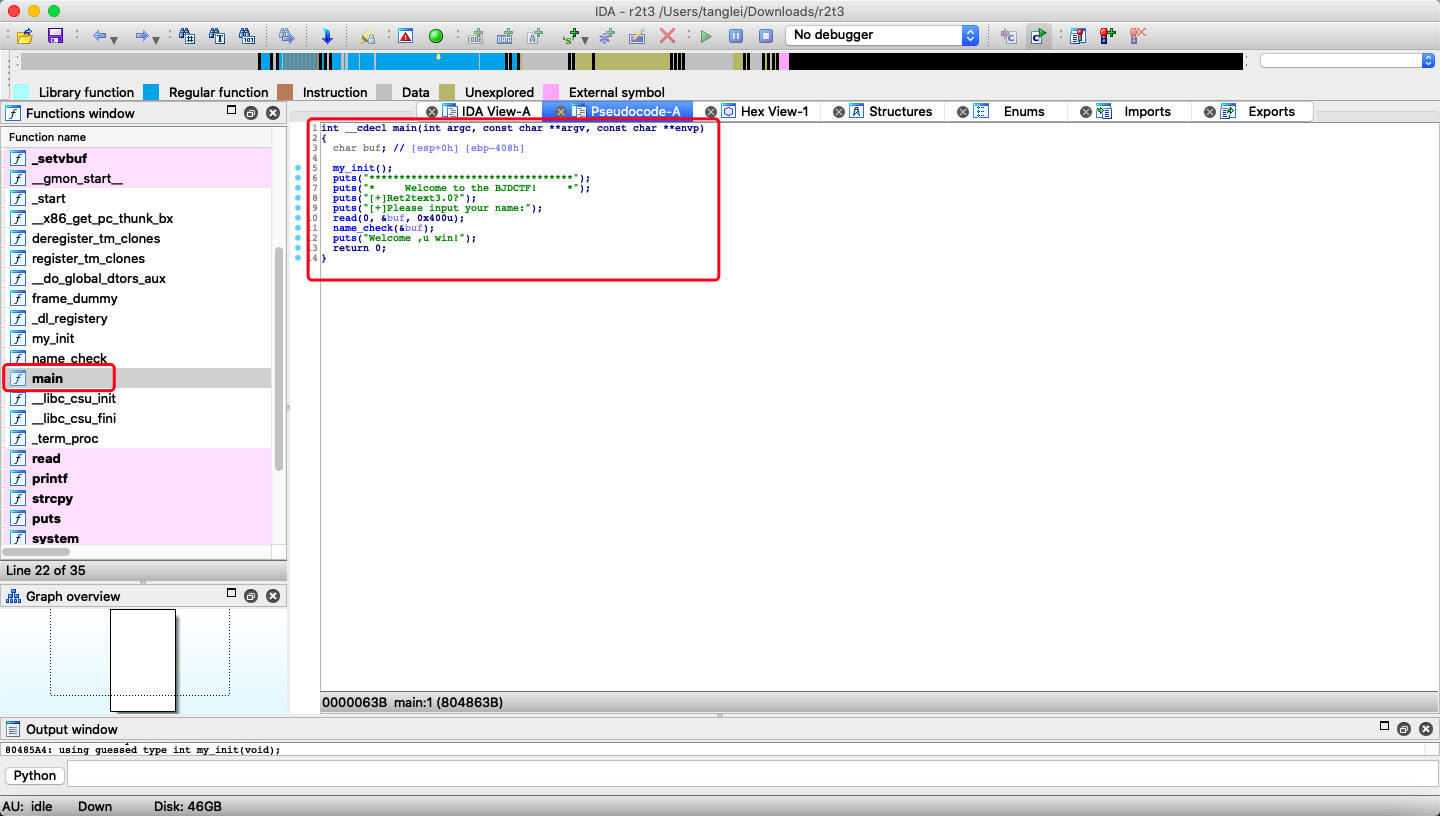Click the string type 's' plus icon
The height and width of the screenshot is (816, 1440).
pyautogui.click(x=571, y=36)
